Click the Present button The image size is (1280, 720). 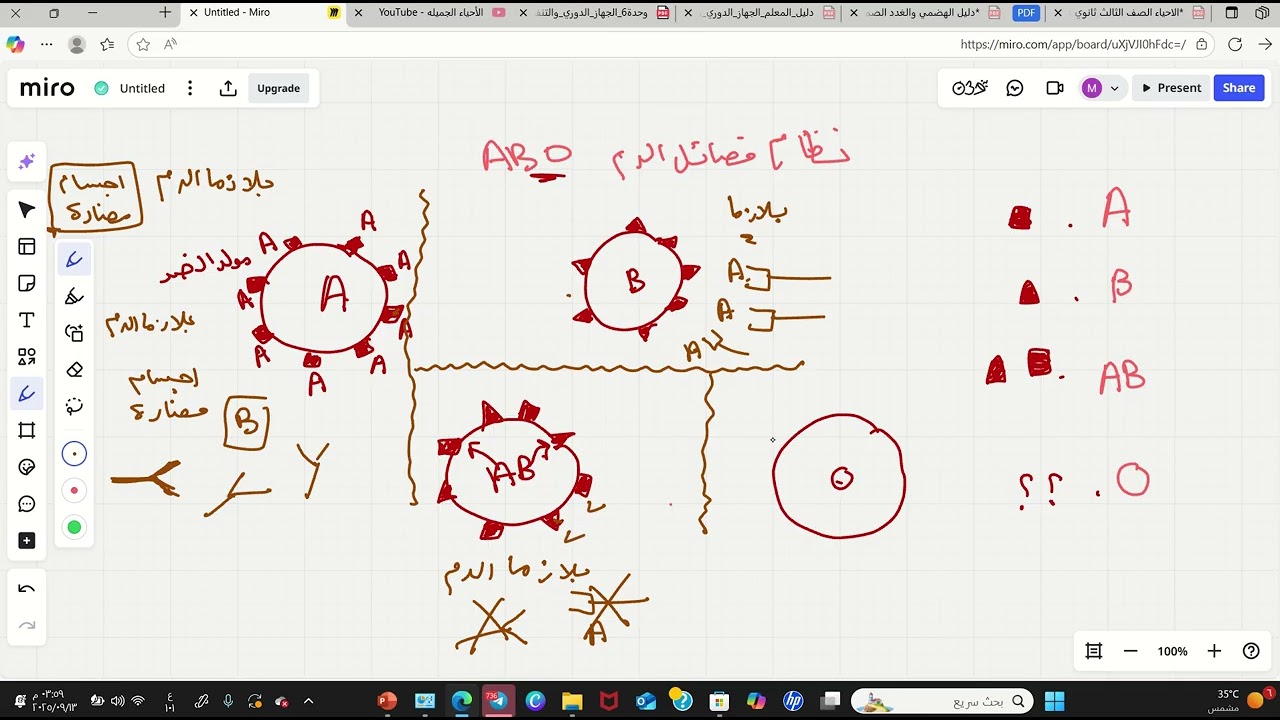point(1171,88)
